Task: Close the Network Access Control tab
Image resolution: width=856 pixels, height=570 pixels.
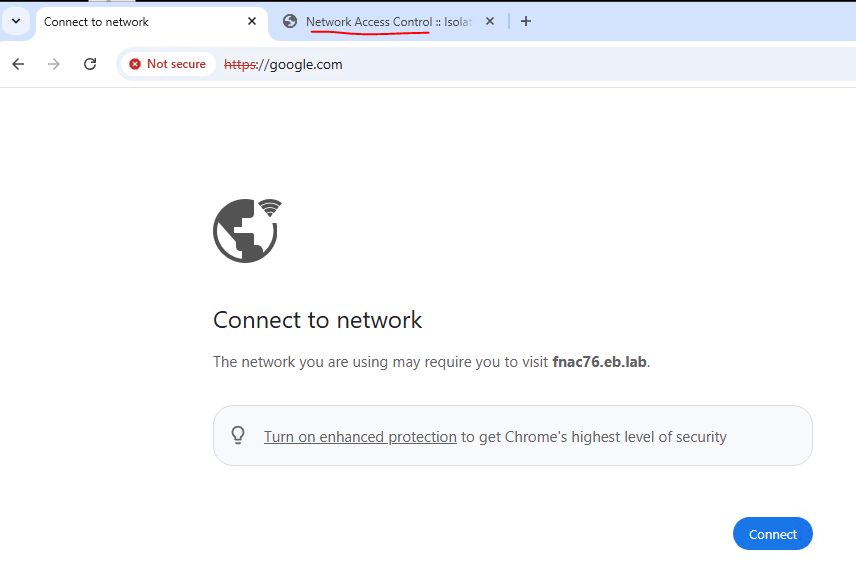Action: coord(490,21)
